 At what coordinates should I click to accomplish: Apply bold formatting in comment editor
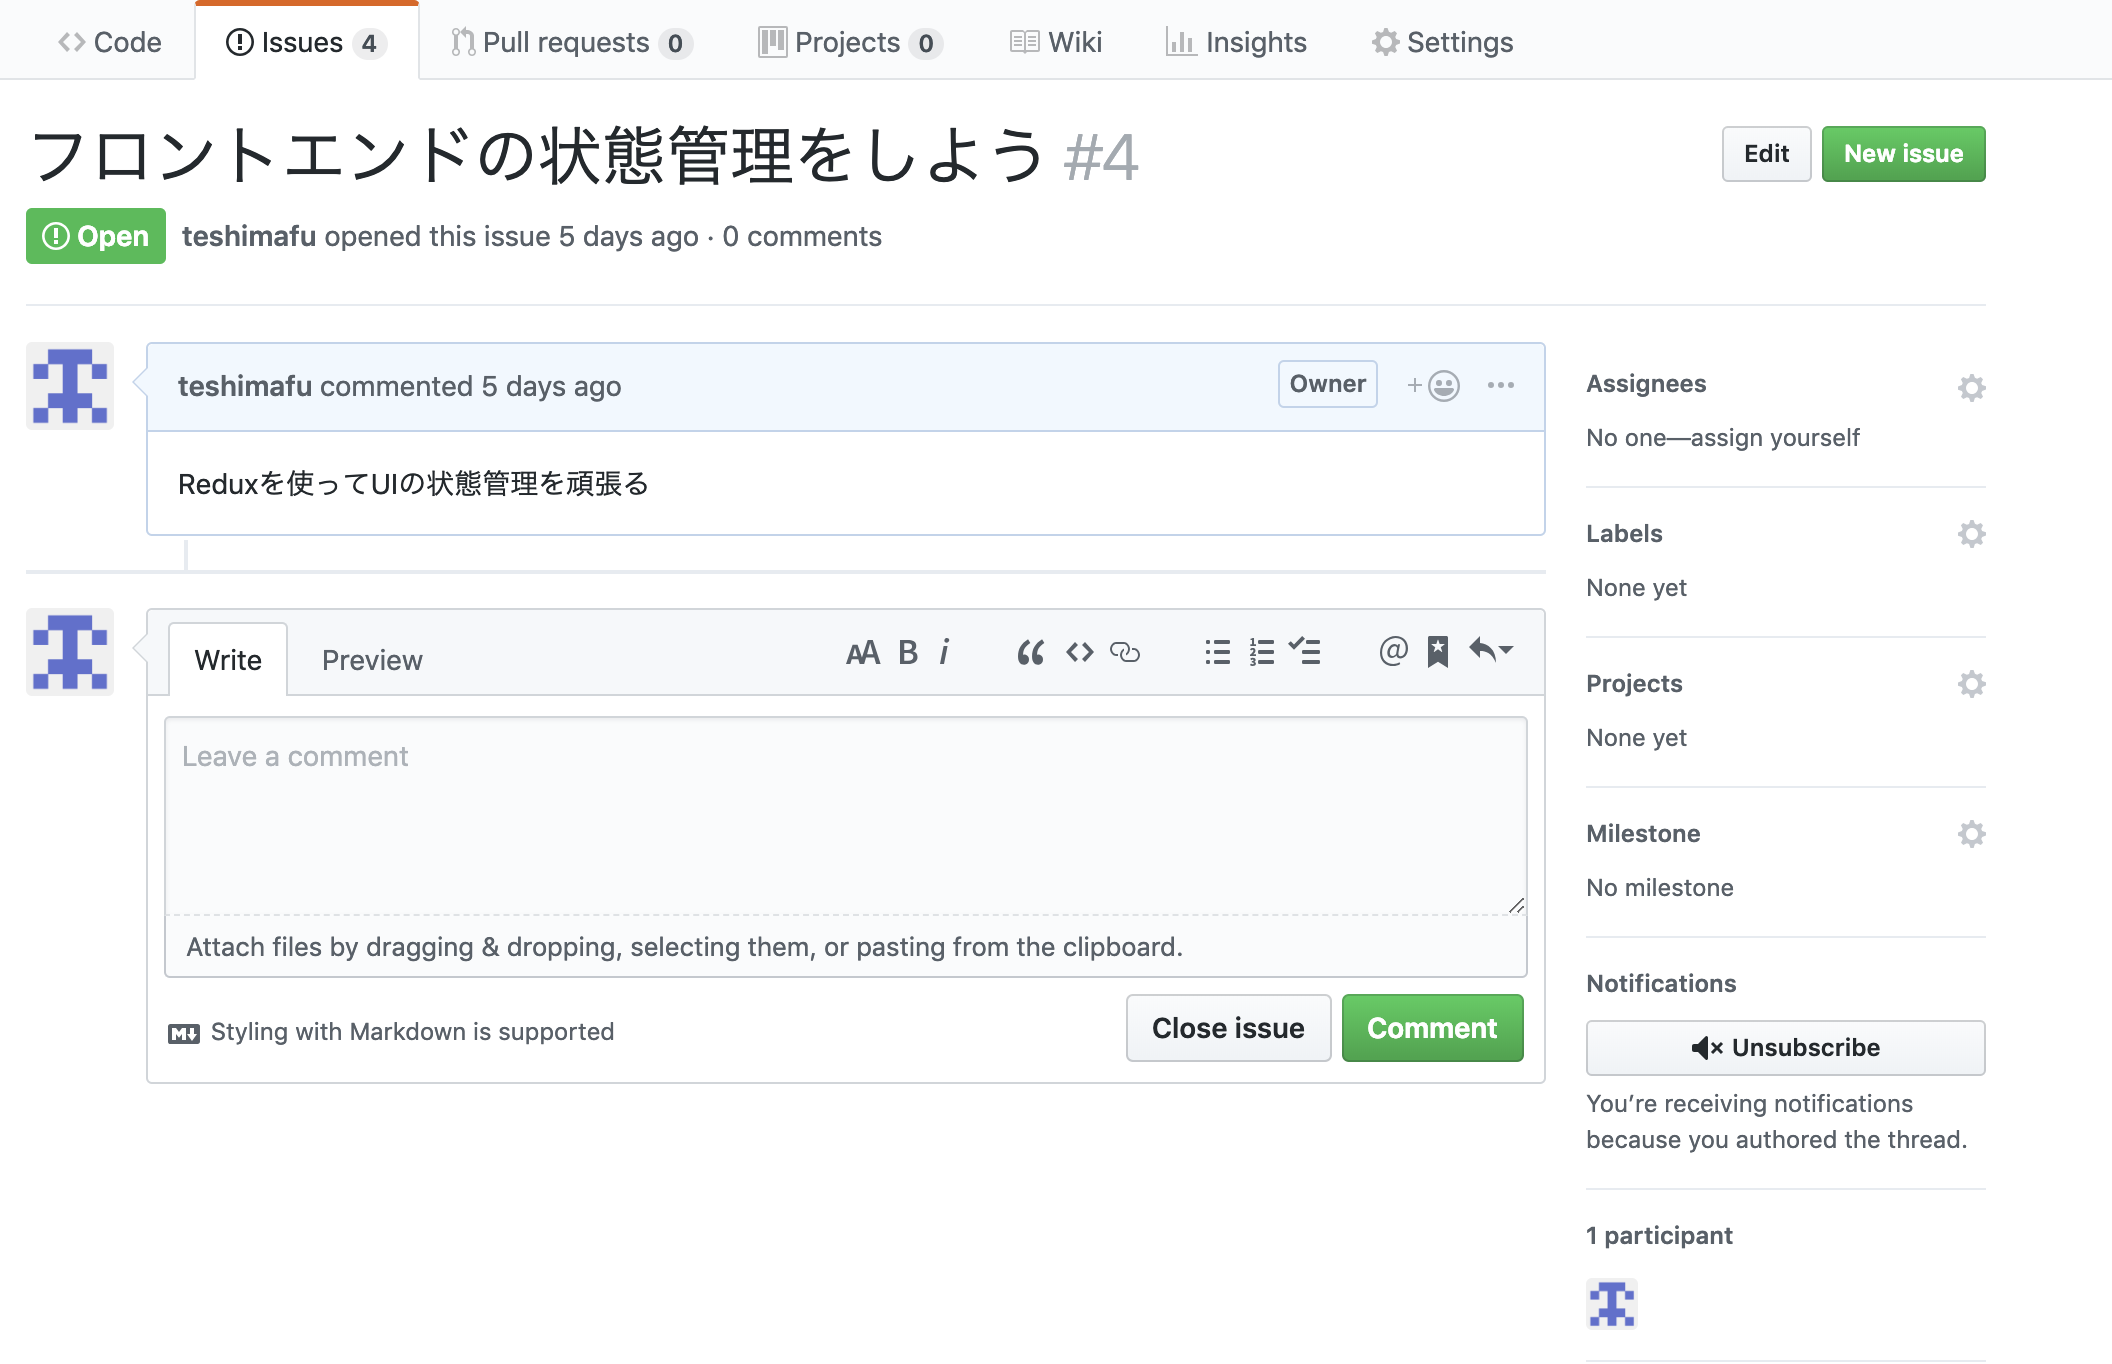coord(906,652)
